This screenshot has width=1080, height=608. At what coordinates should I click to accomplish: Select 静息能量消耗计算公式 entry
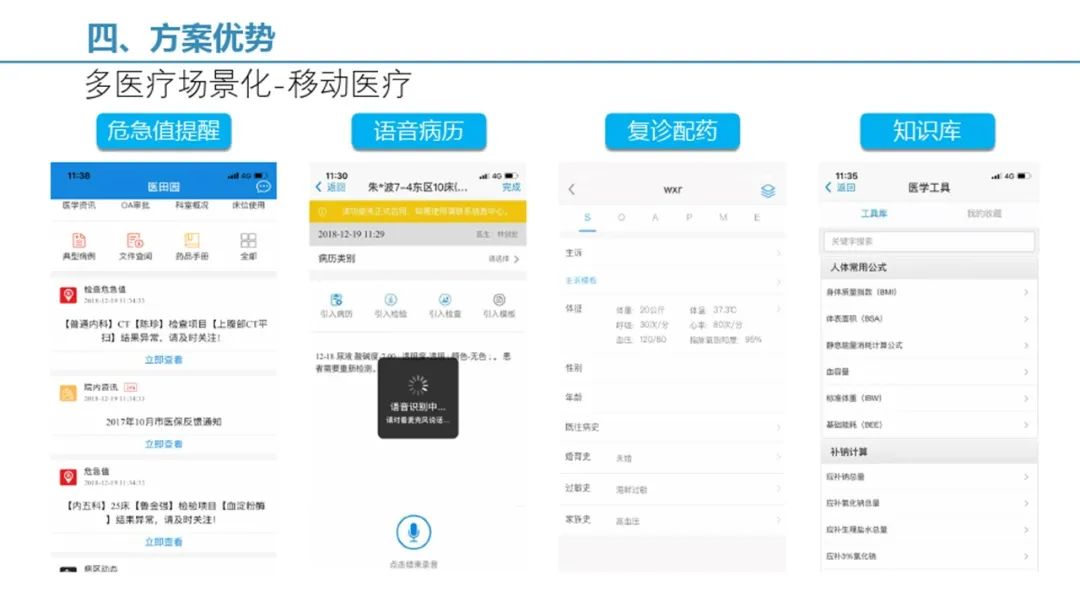[928, 346]
